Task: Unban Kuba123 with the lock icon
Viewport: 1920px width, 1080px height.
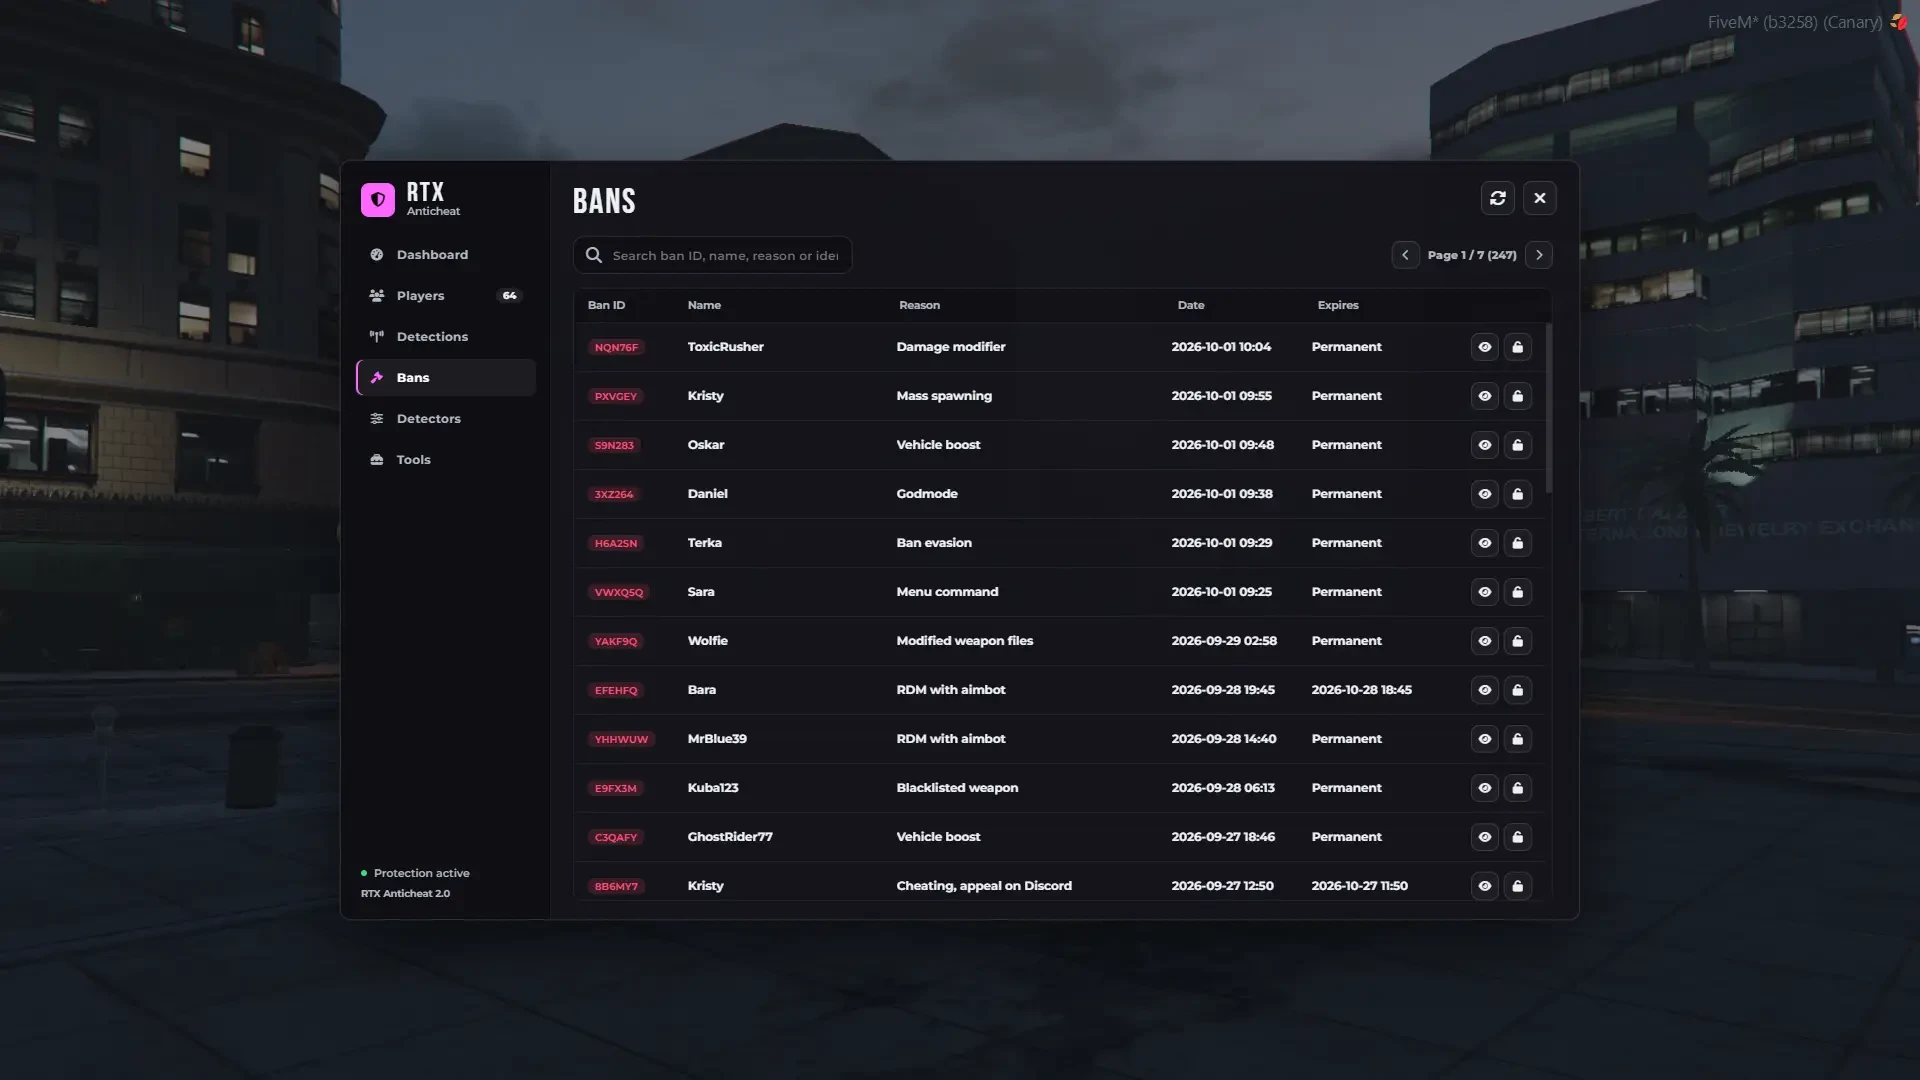Action: coord(1517,788)
